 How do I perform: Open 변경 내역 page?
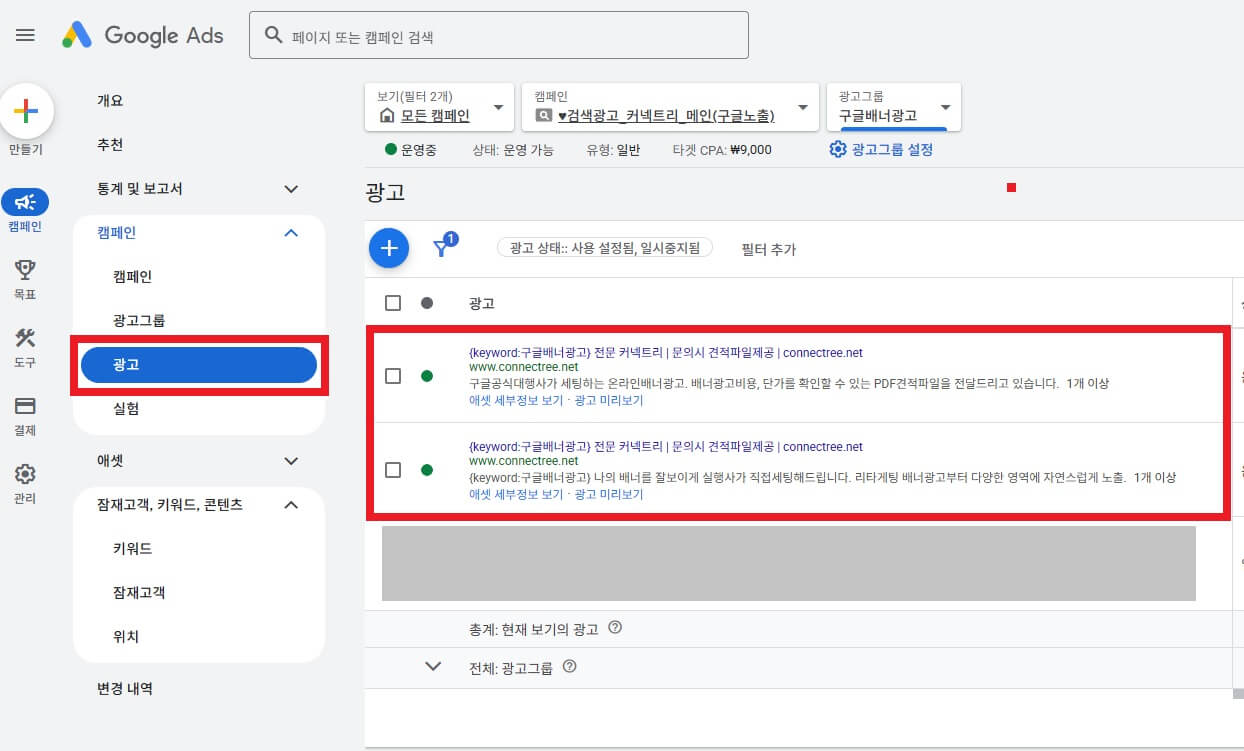125,689
